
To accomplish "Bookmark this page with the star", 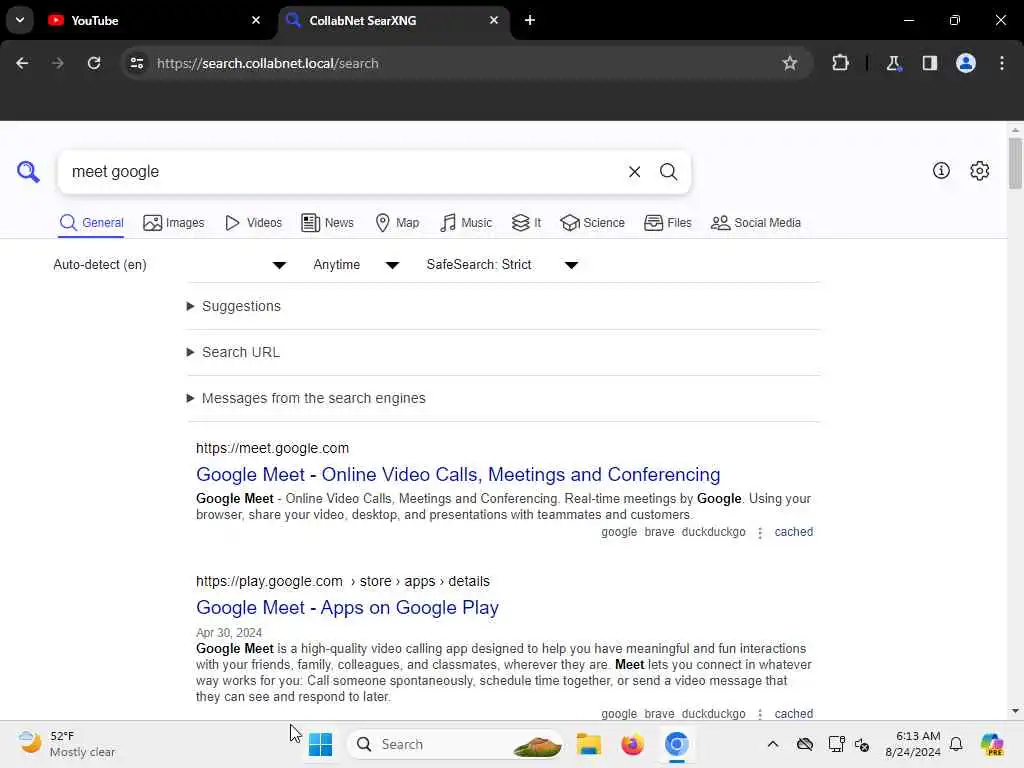I will pos(790,63).
